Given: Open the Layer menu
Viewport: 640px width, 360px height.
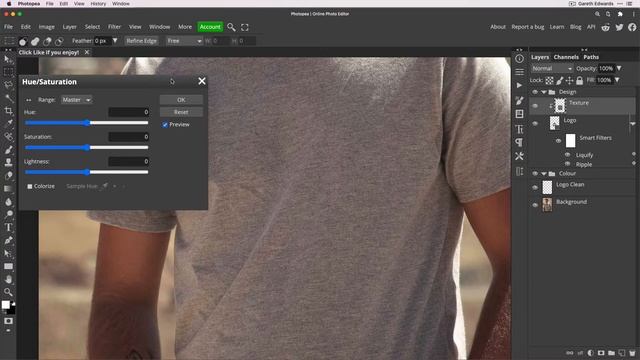Looking at the screenshot, I should tap(69, 27).
